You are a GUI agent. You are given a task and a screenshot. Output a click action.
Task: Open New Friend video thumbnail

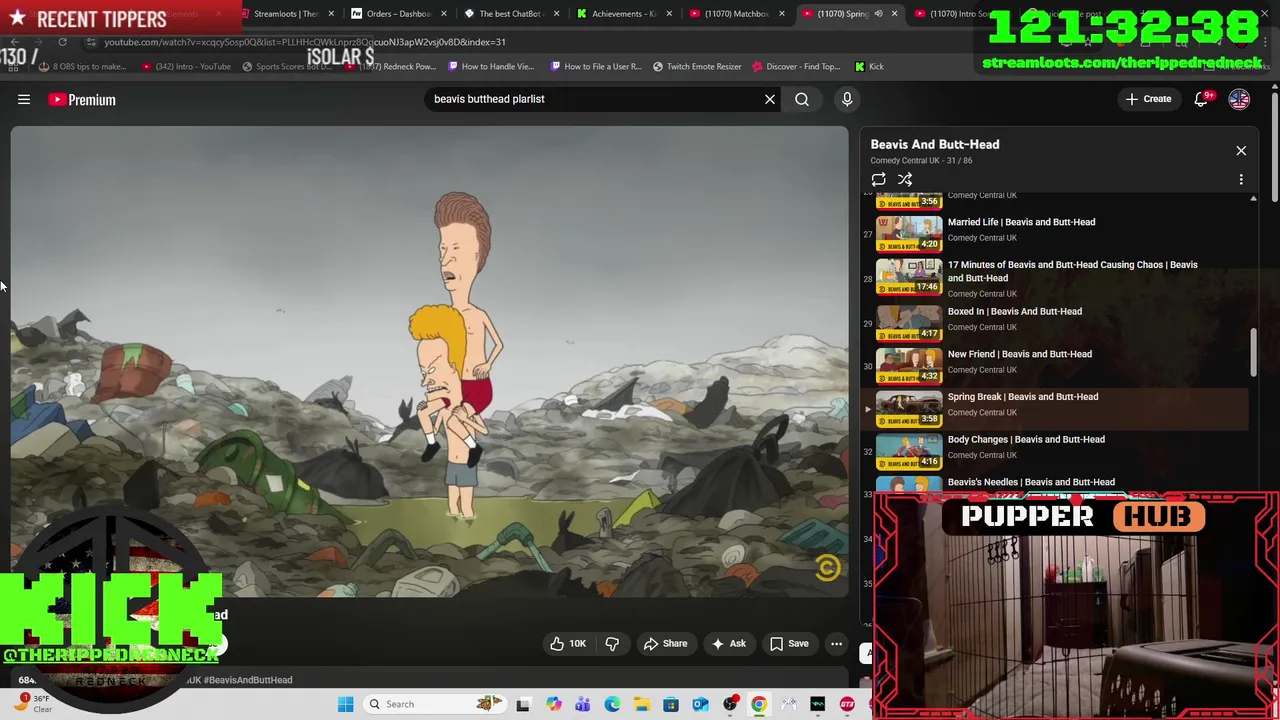pos(909,364)
